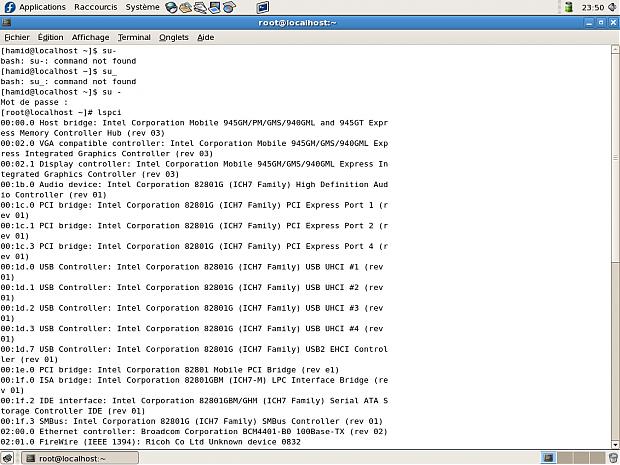Switch to the first (active) workspace
The height and width of the screenshot is (465, 620).
coord(548,458)
